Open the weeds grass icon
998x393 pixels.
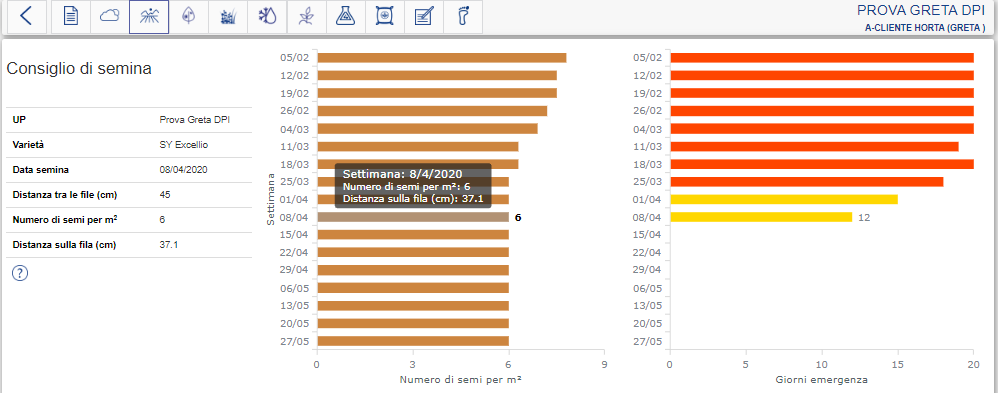pos(228,17)
